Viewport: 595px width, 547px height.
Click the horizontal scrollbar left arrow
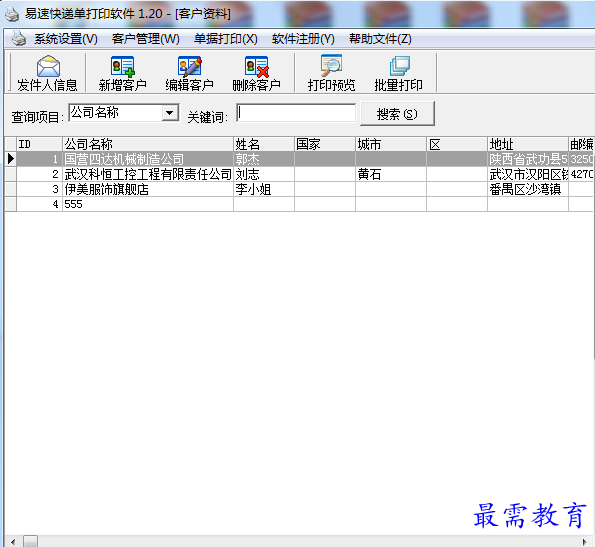13,542
